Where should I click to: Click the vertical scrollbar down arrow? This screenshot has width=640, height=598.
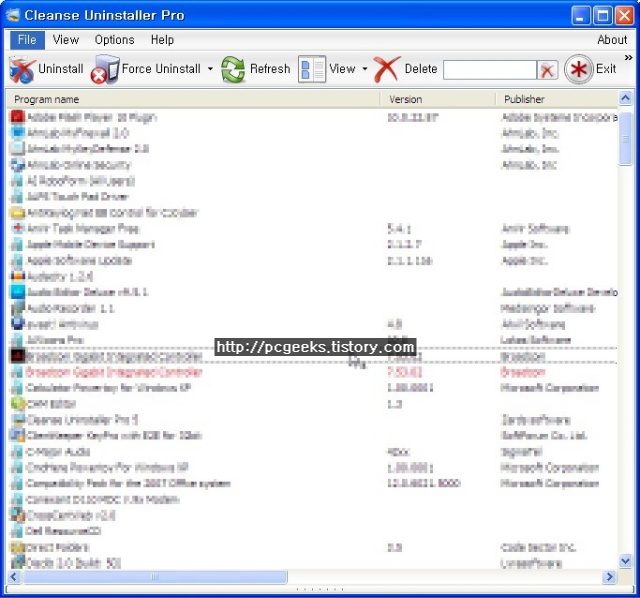click(625, 561)
